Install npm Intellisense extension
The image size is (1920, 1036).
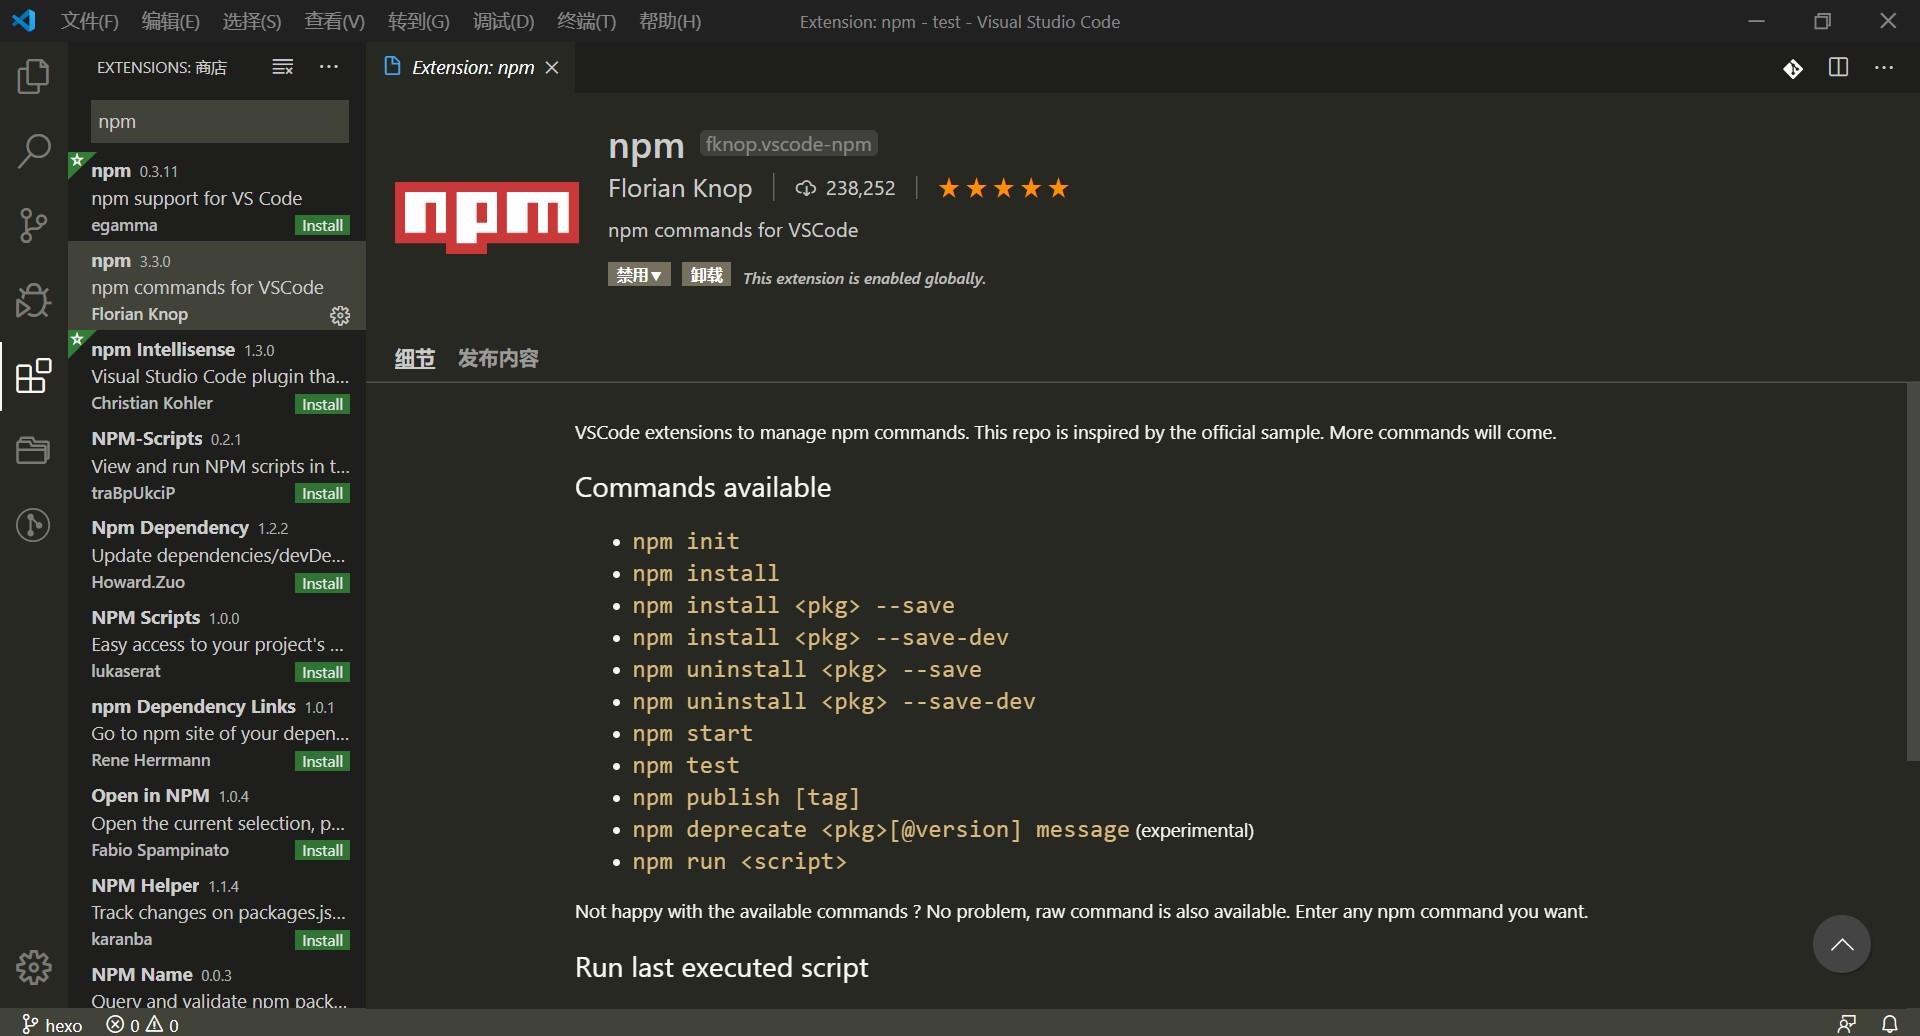point(322,405)
